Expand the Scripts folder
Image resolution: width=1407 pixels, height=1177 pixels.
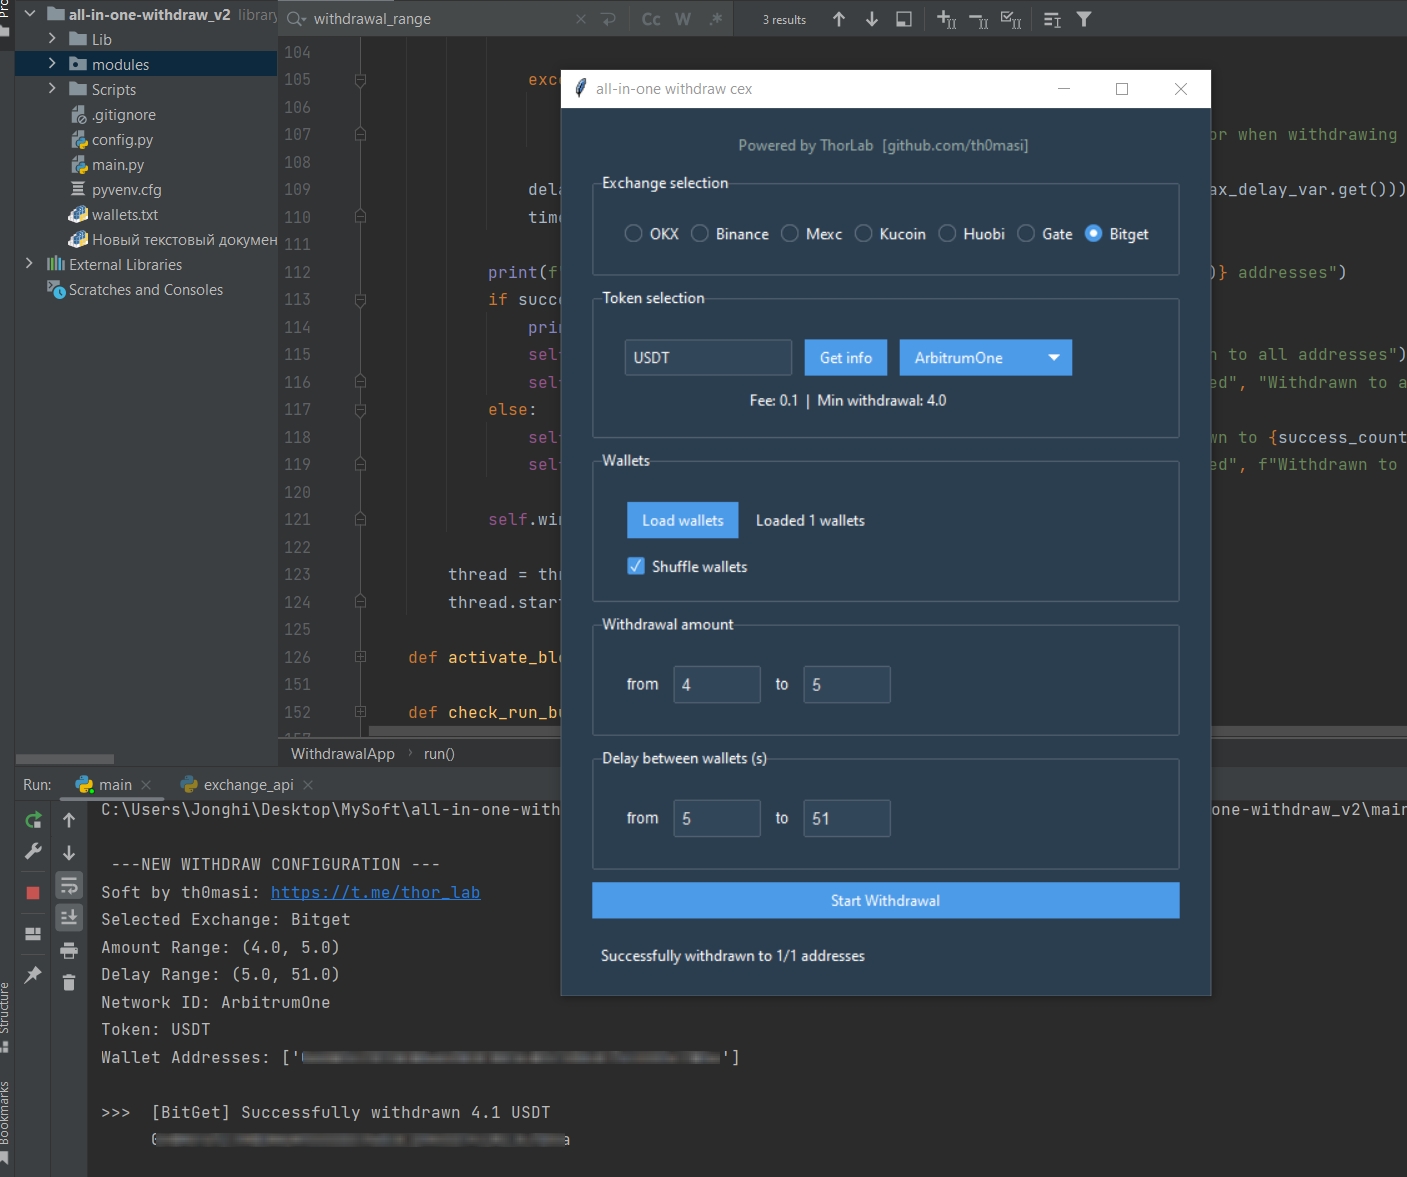(52, 89)
